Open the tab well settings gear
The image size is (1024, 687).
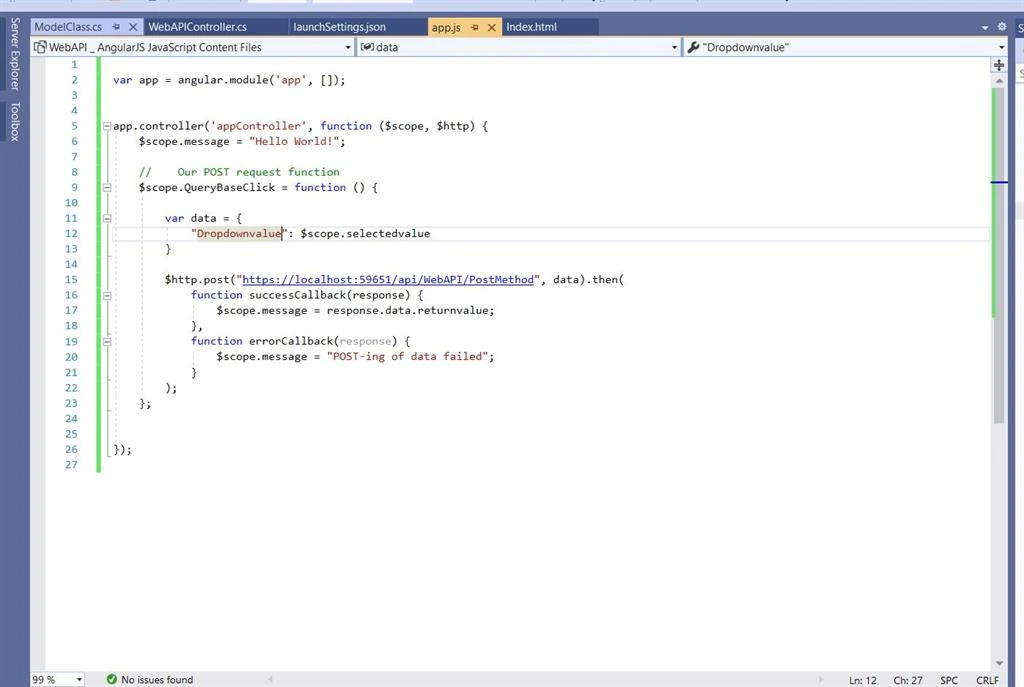(1002, 27)
